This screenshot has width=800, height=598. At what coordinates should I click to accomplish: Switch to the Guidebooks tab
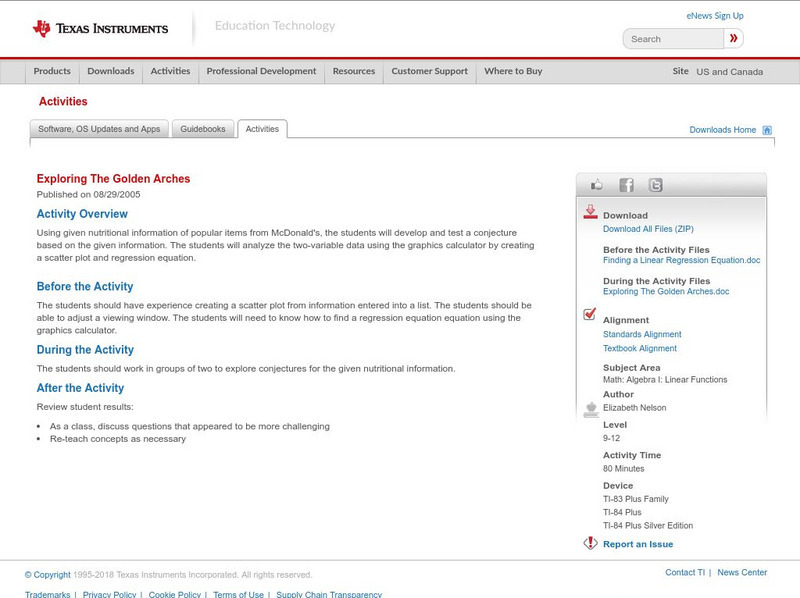click(203, 129)
